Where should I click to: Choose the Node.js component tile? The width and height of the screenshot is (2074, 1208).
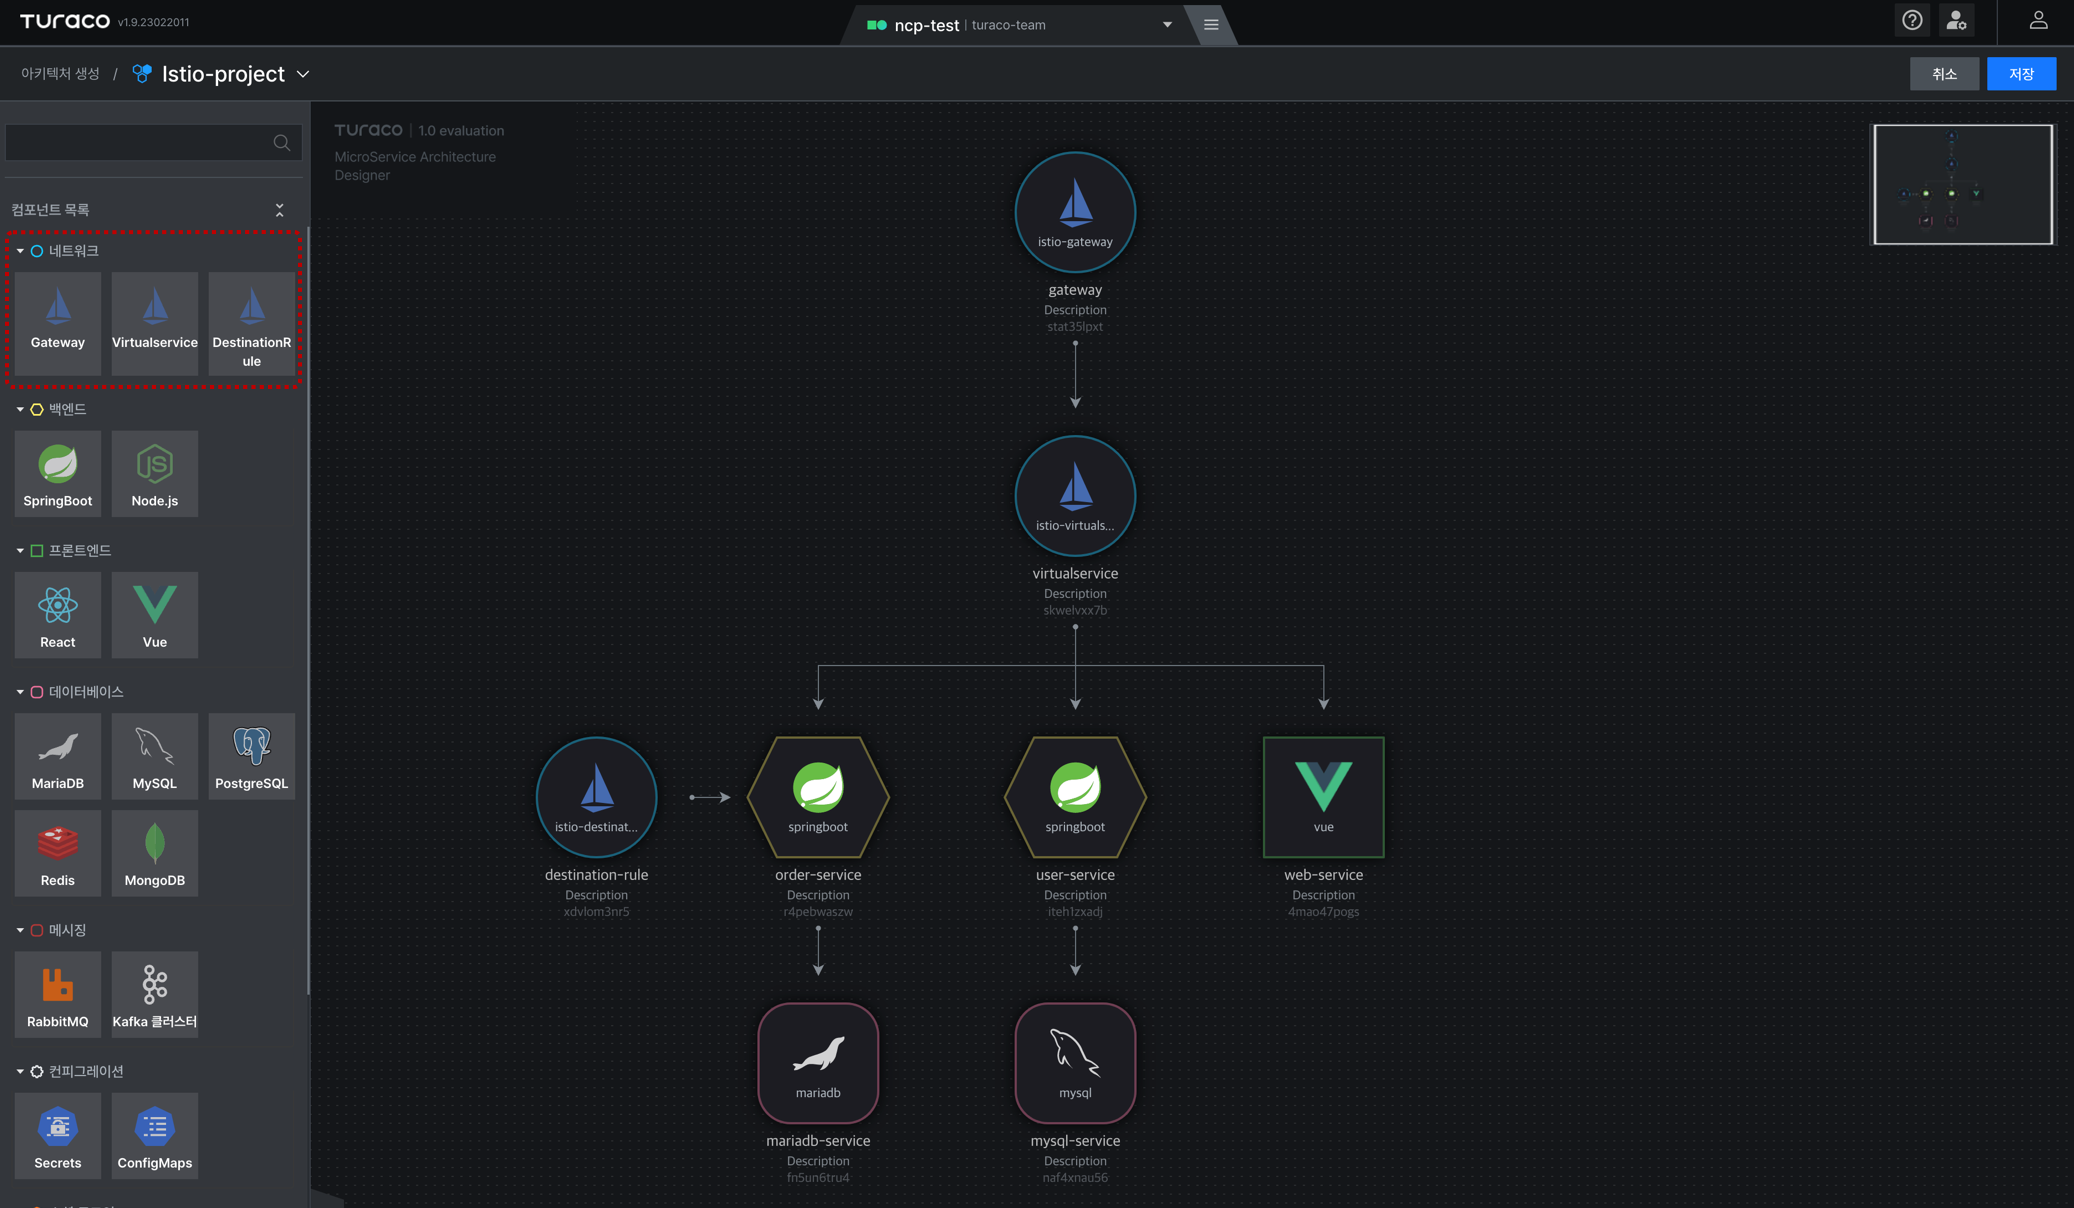155,474
